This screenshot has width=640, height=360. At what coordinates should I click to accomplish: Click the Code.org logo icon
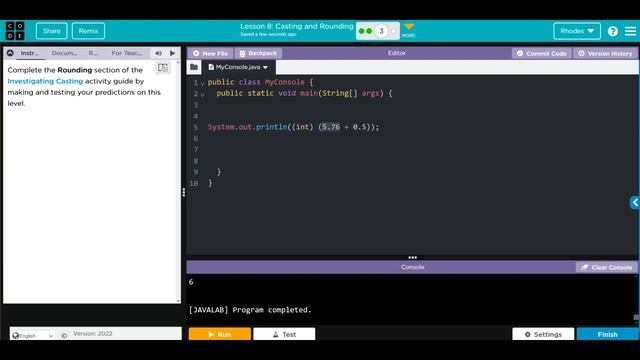pos(15,31)
